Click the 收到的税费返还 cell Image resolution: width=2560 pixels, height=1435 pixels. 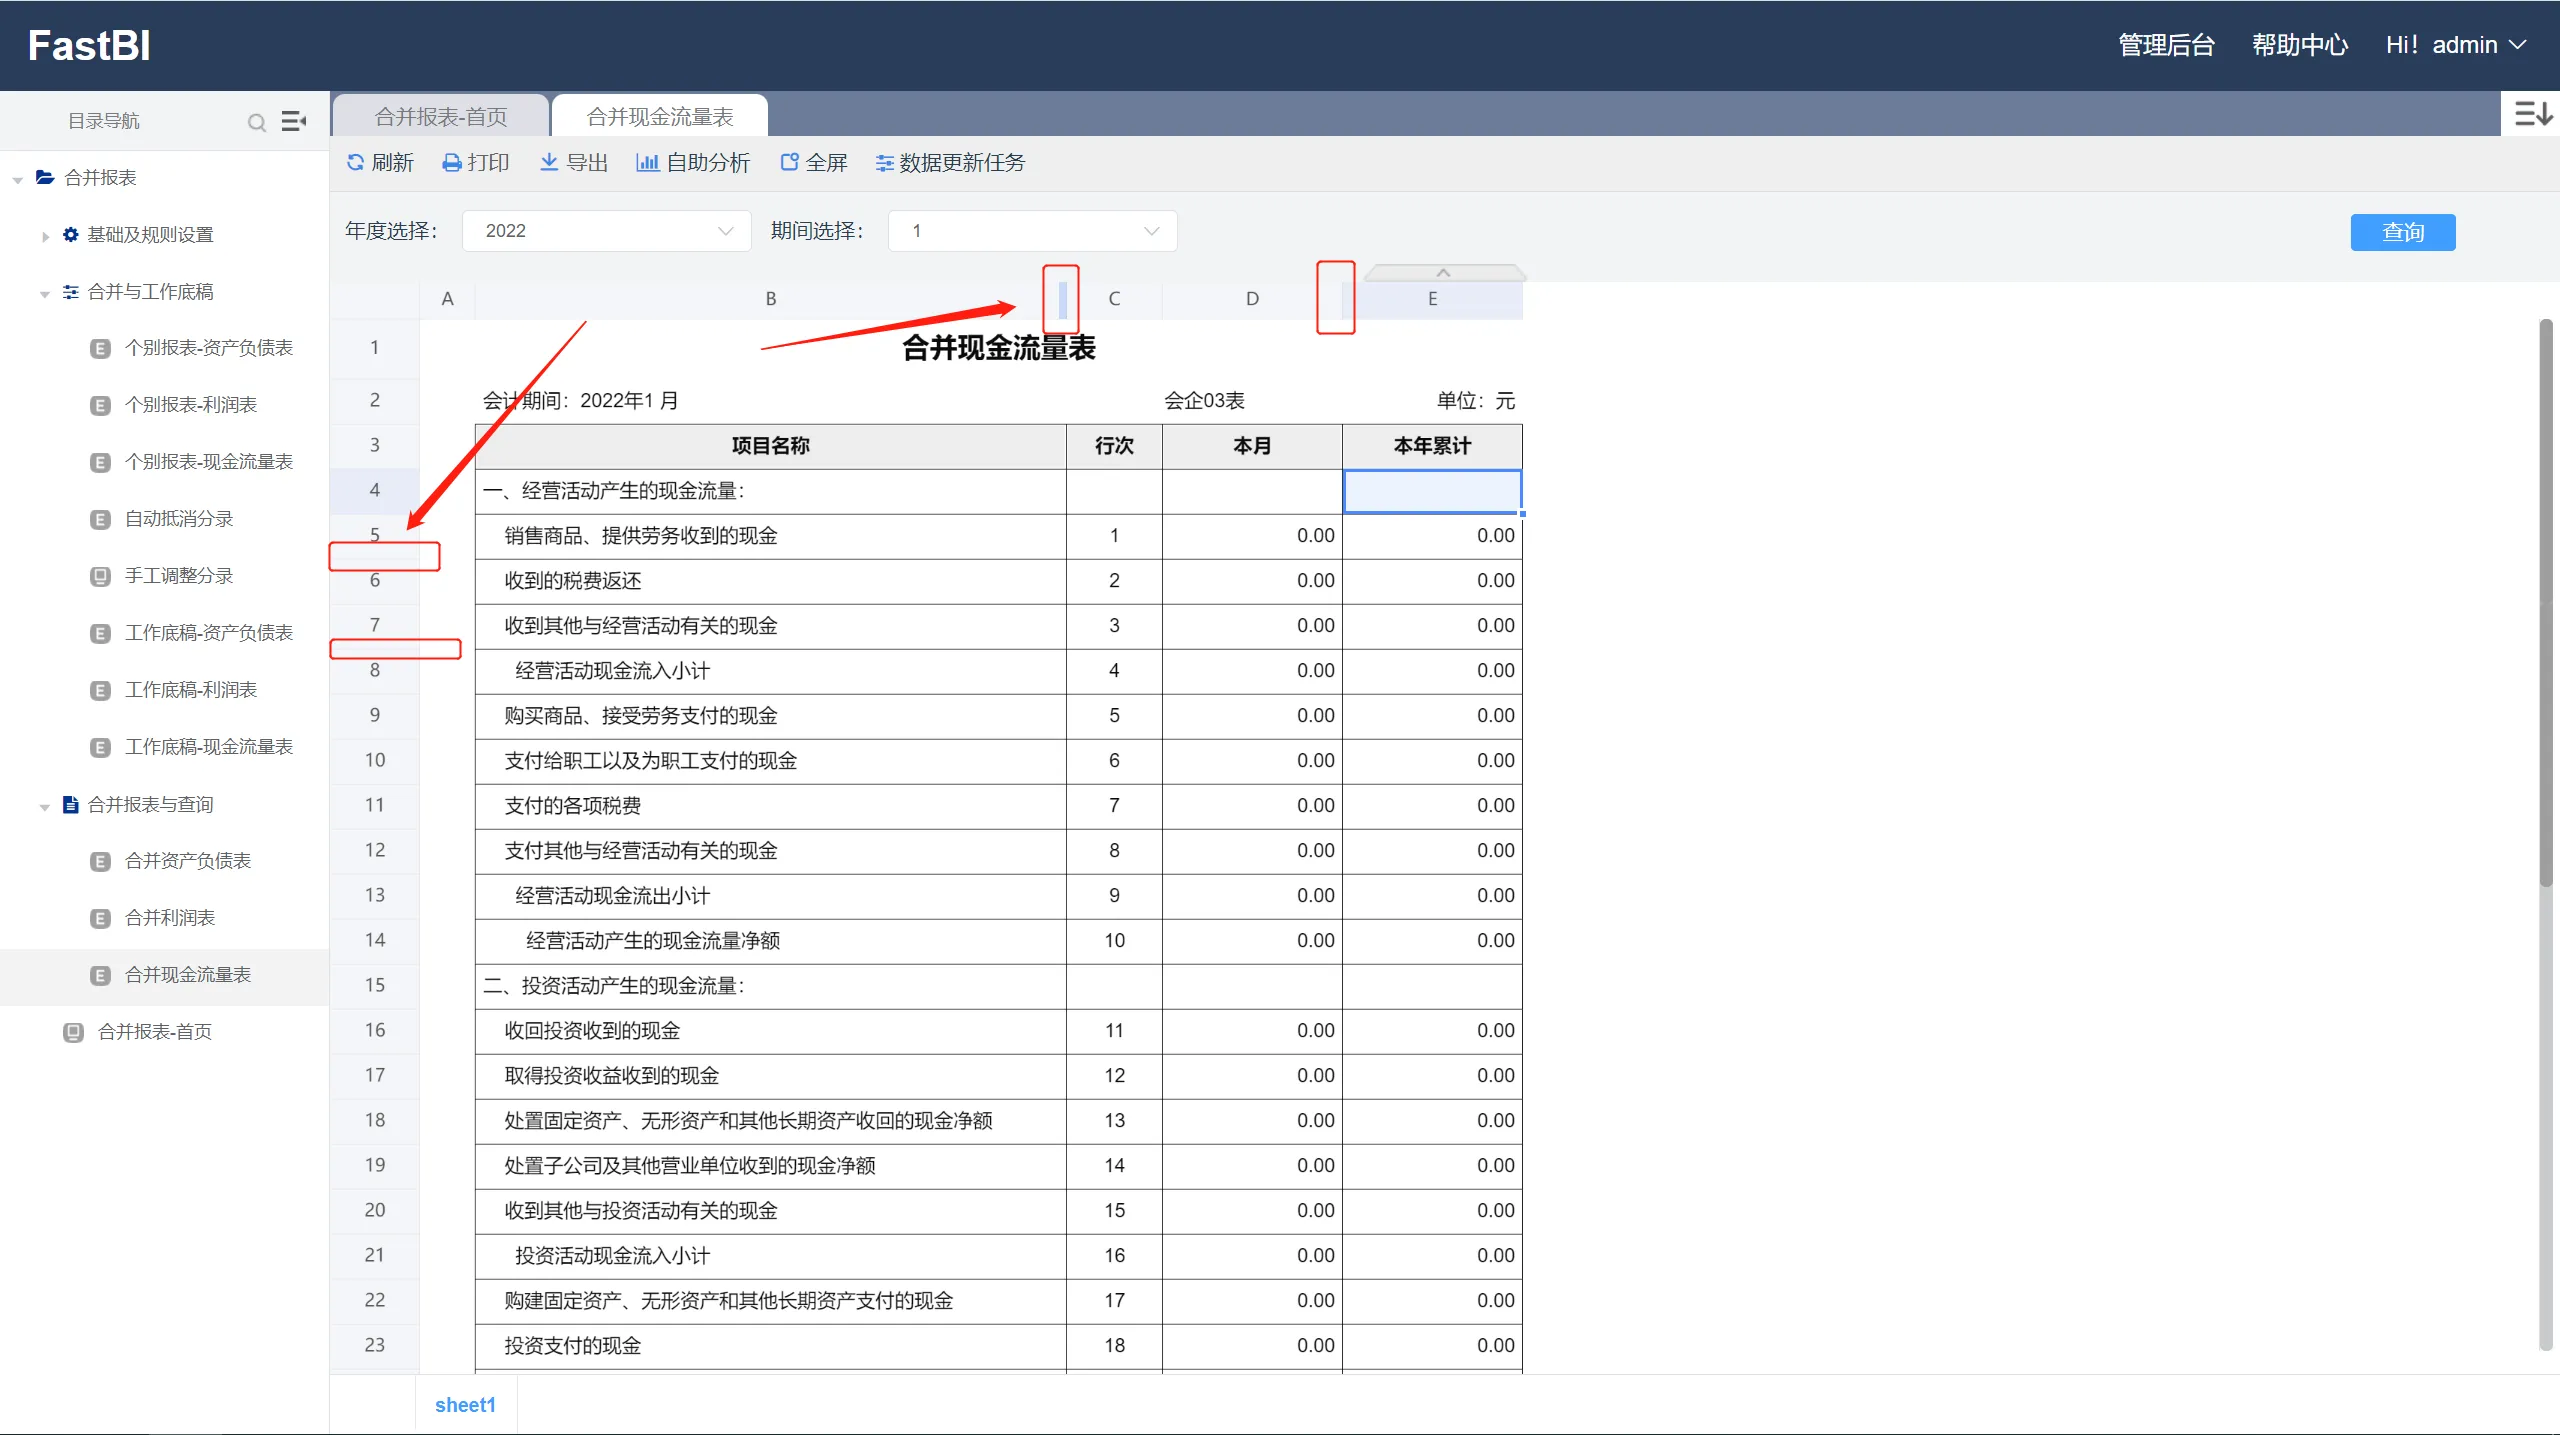[770, 581]
